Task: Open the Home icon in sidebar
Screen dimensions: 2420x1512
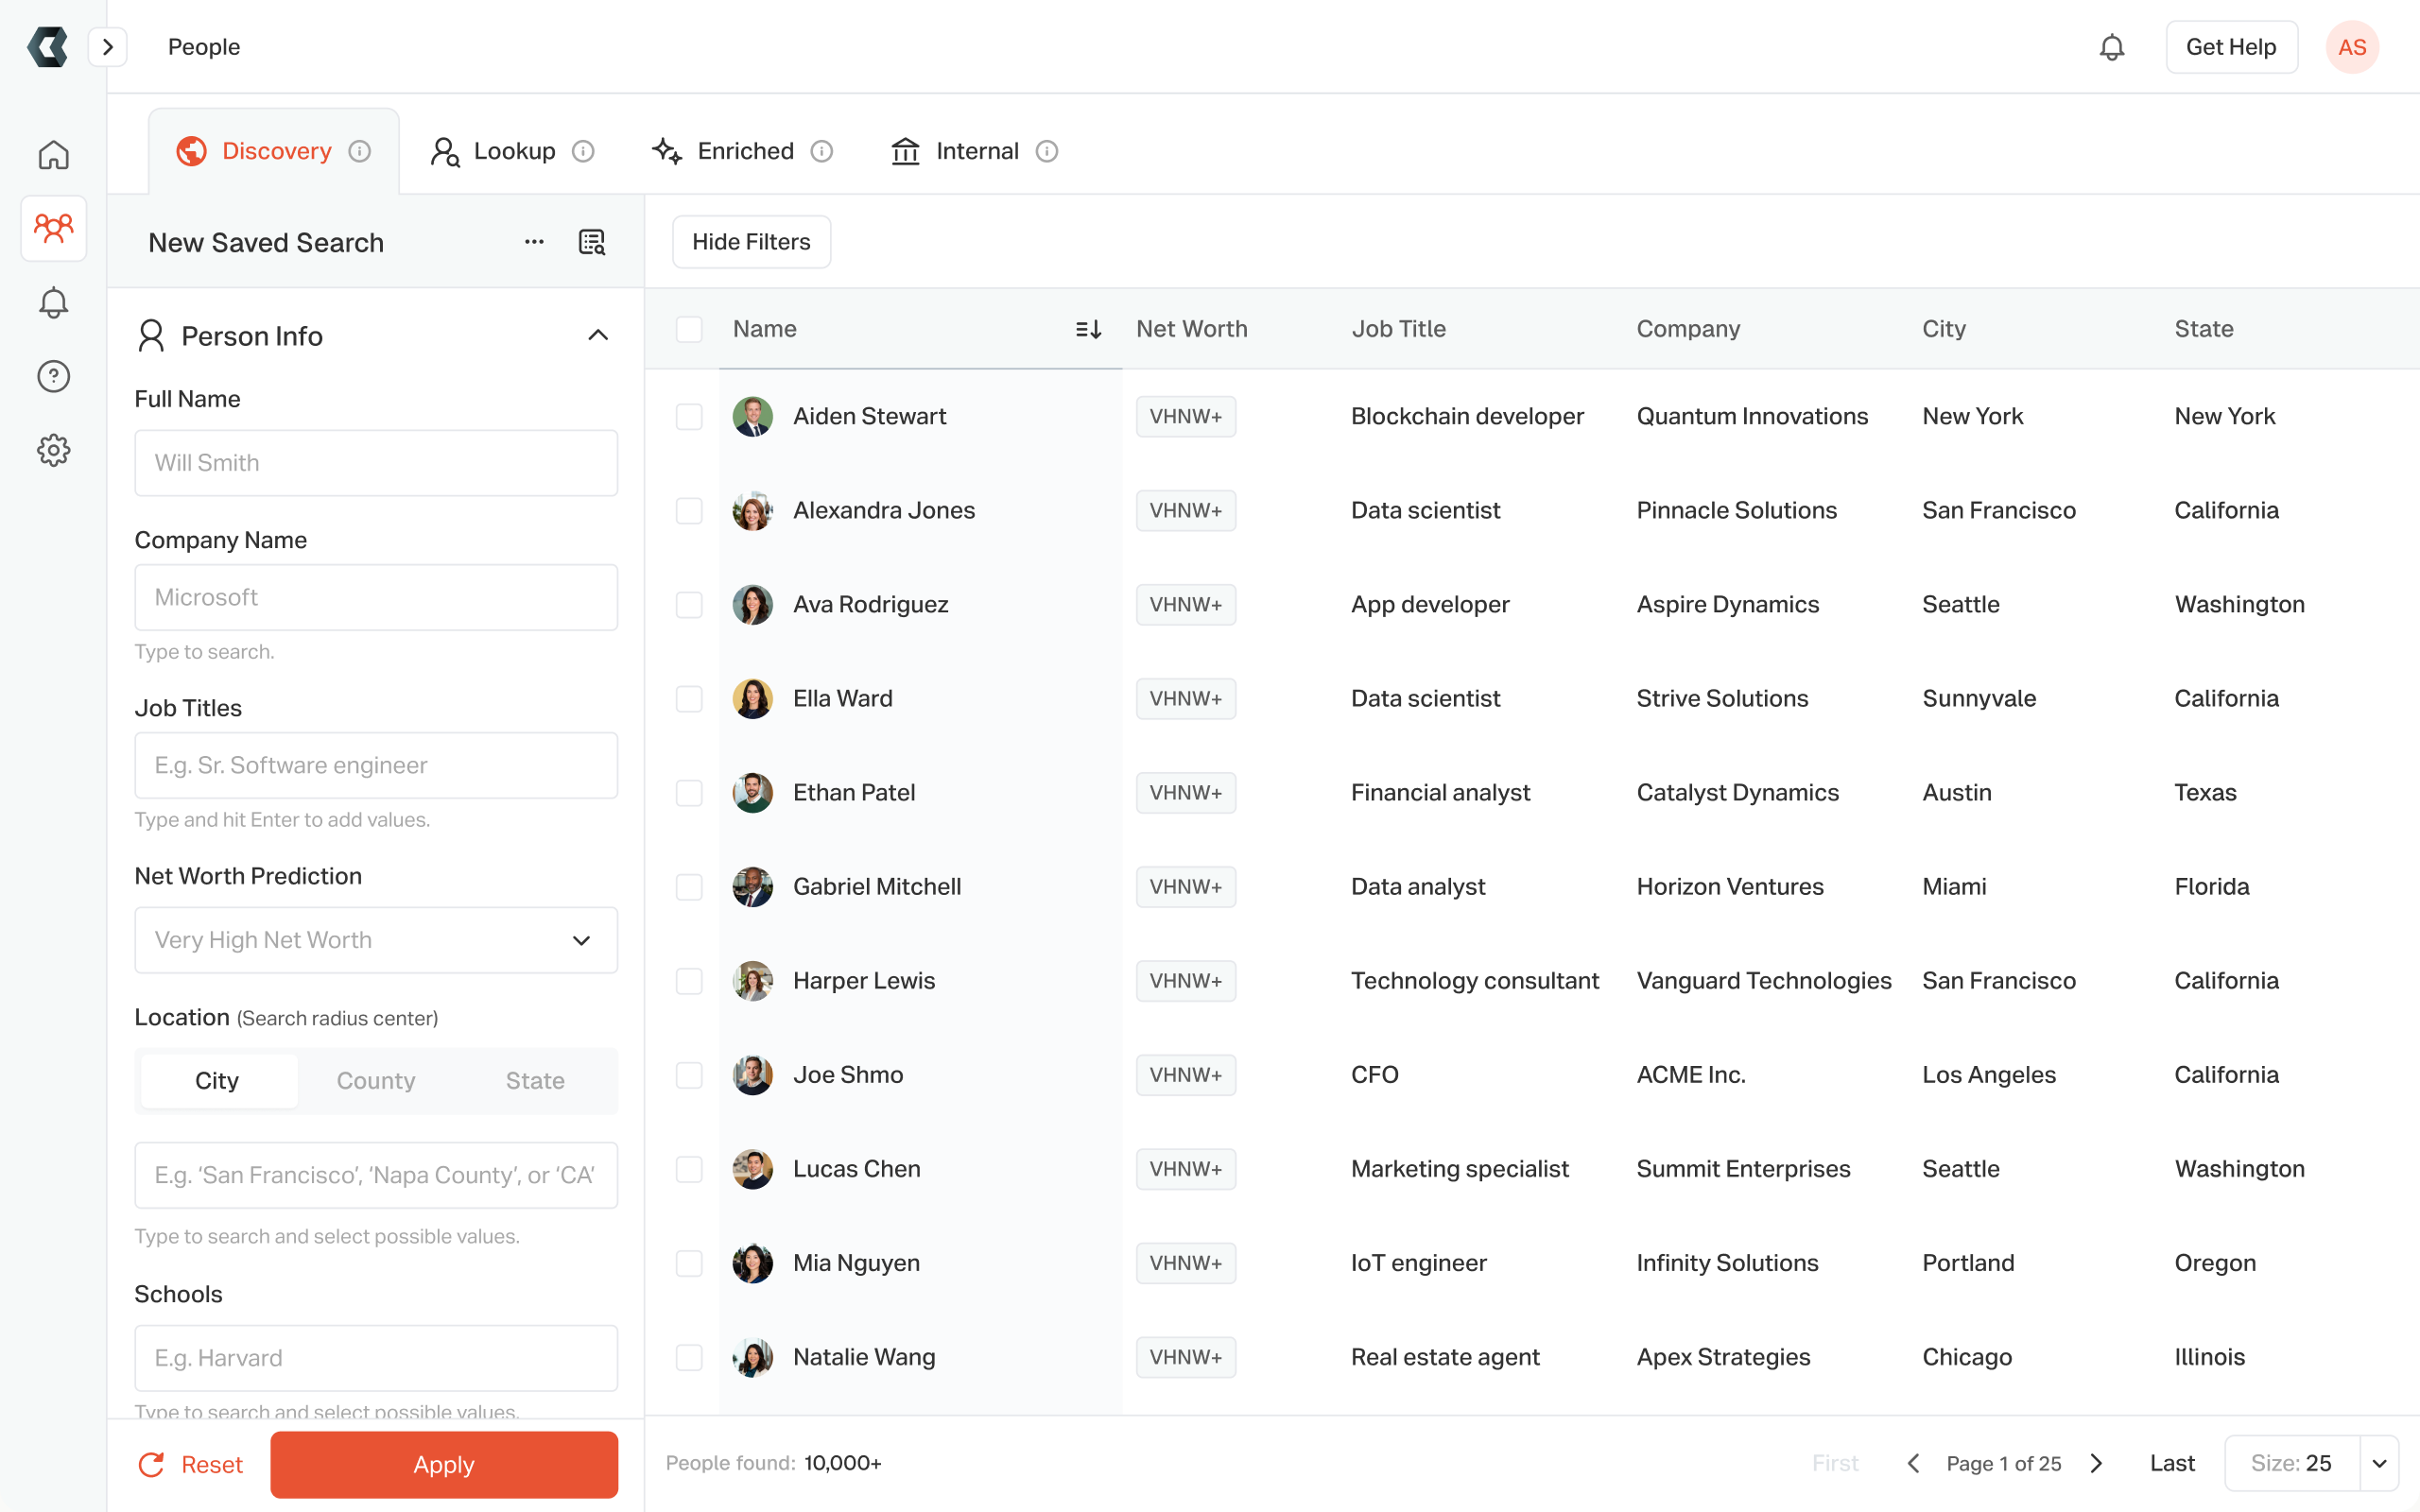Action: 53,154
